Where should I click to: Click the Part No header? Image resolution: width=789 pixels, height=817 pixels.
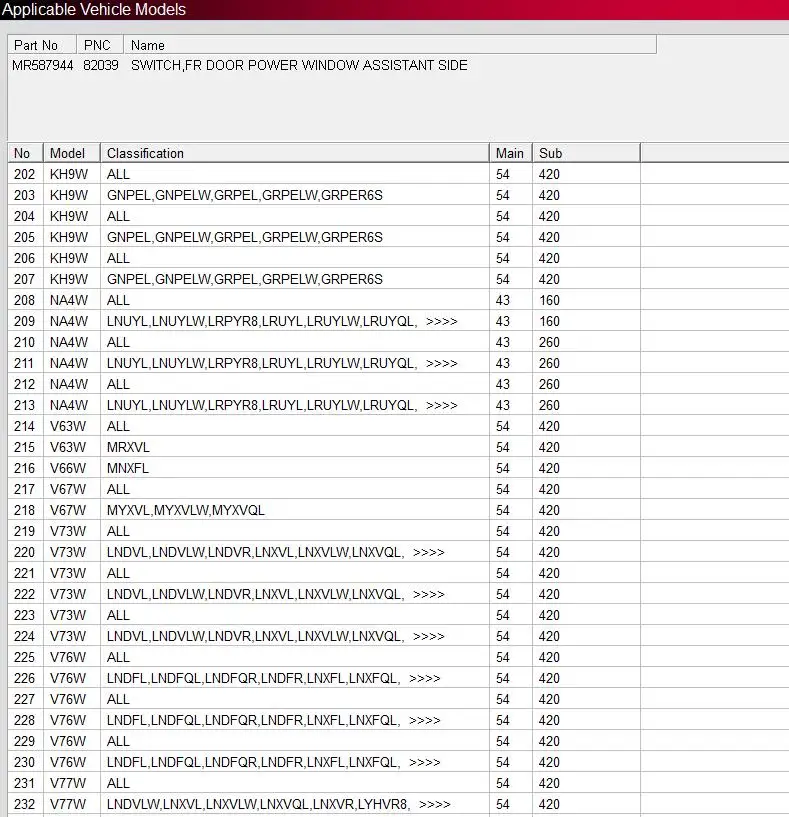[x=42, y=45]
